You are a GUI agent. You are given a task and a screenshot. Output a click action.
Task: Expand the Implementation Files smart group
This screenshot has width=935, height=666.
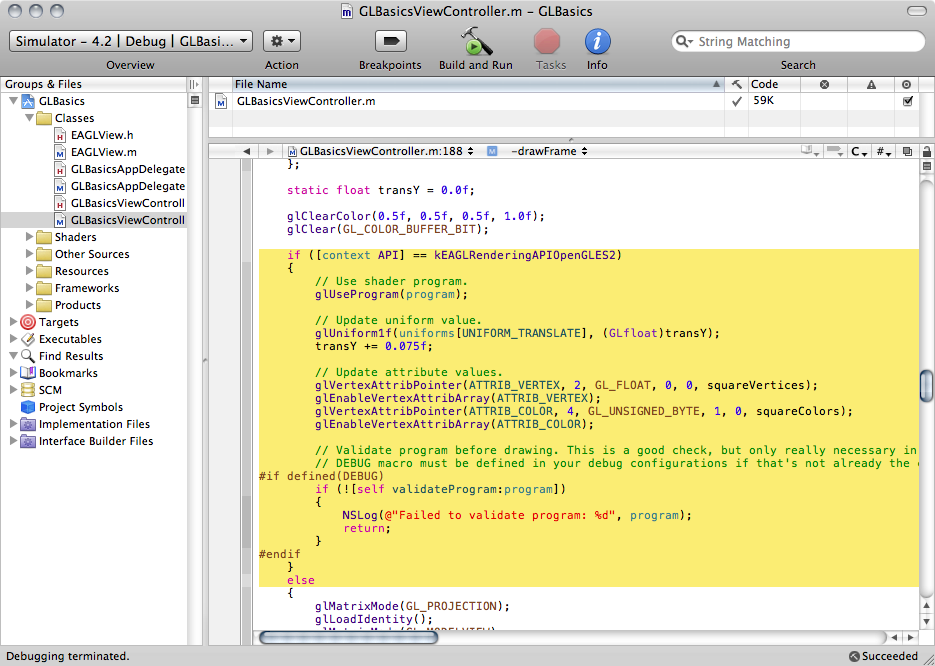pos(13,424)
